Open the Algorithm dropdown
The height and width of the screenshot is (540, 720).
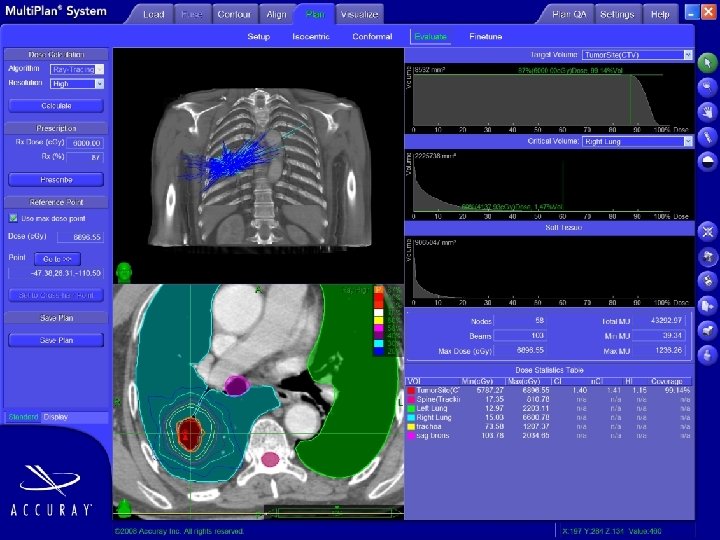(x=77, y=69)
